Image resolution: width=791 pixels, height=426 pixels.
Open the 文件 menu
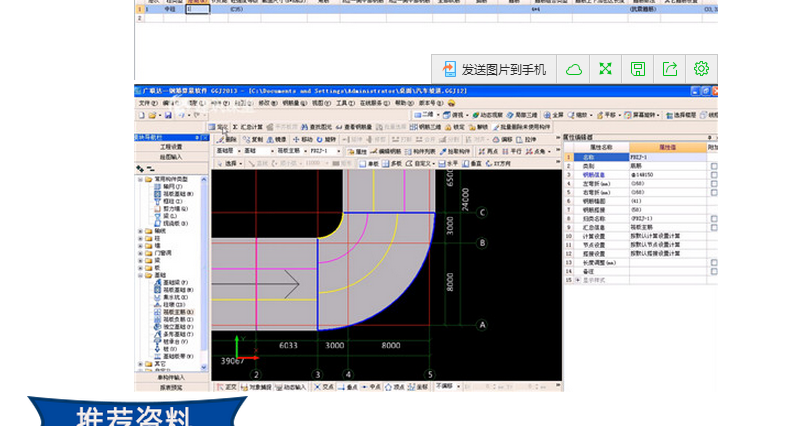tap(148, 103)
